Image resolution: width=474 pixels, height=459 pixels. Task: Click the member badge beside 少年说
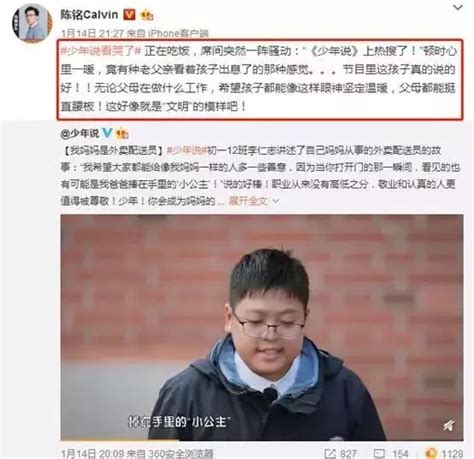(122, 133)
